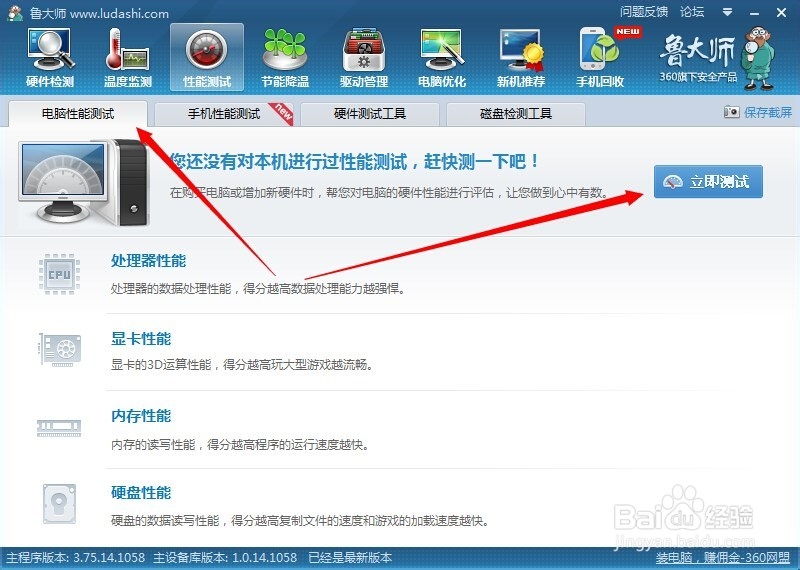The width and height of the screenshot is (800, 570).
Task: Open 温度监测 temperature monitor icon
Action: [128, 58]
